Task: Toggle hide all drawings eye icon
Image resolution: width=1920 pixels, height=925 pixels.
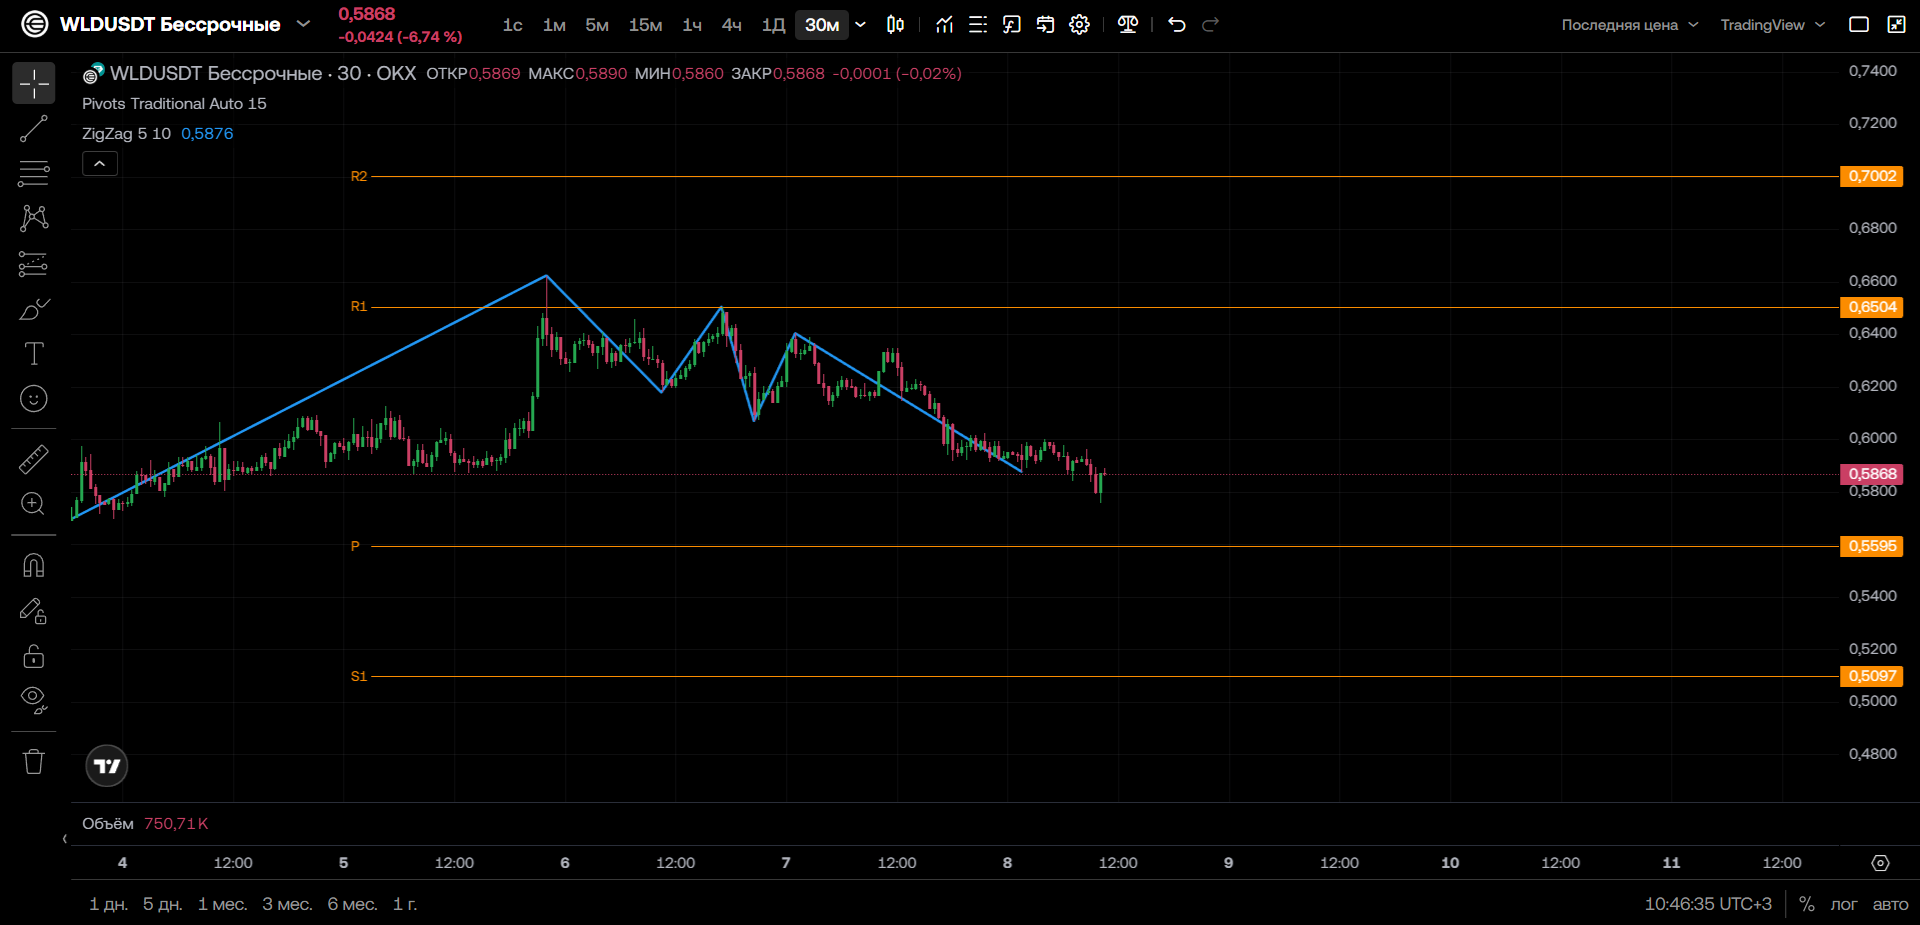Action: point(34,701)
